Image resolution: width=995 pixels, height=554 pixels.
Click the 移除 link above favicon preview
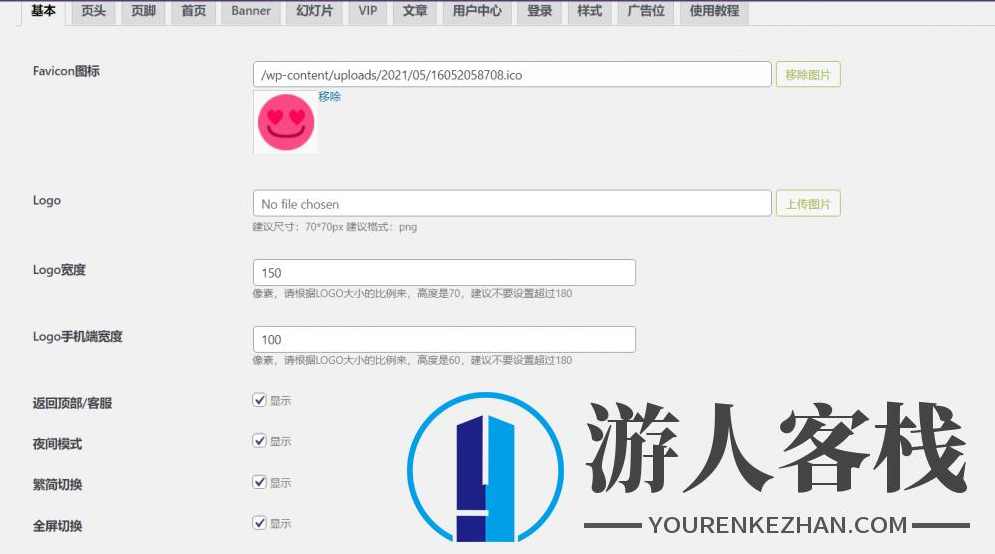329,96
